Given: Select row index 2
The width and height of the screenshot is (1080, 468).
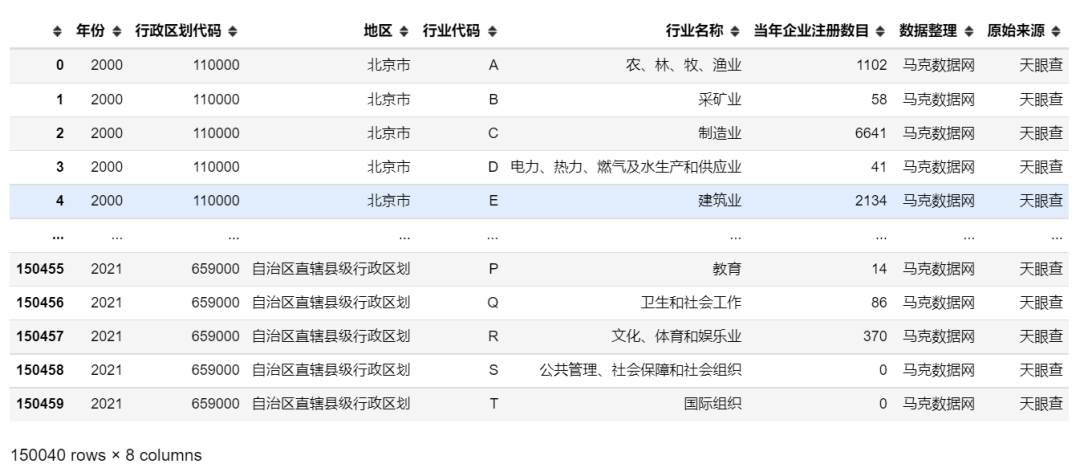Looking at the screenshot, I should [60, 133].
